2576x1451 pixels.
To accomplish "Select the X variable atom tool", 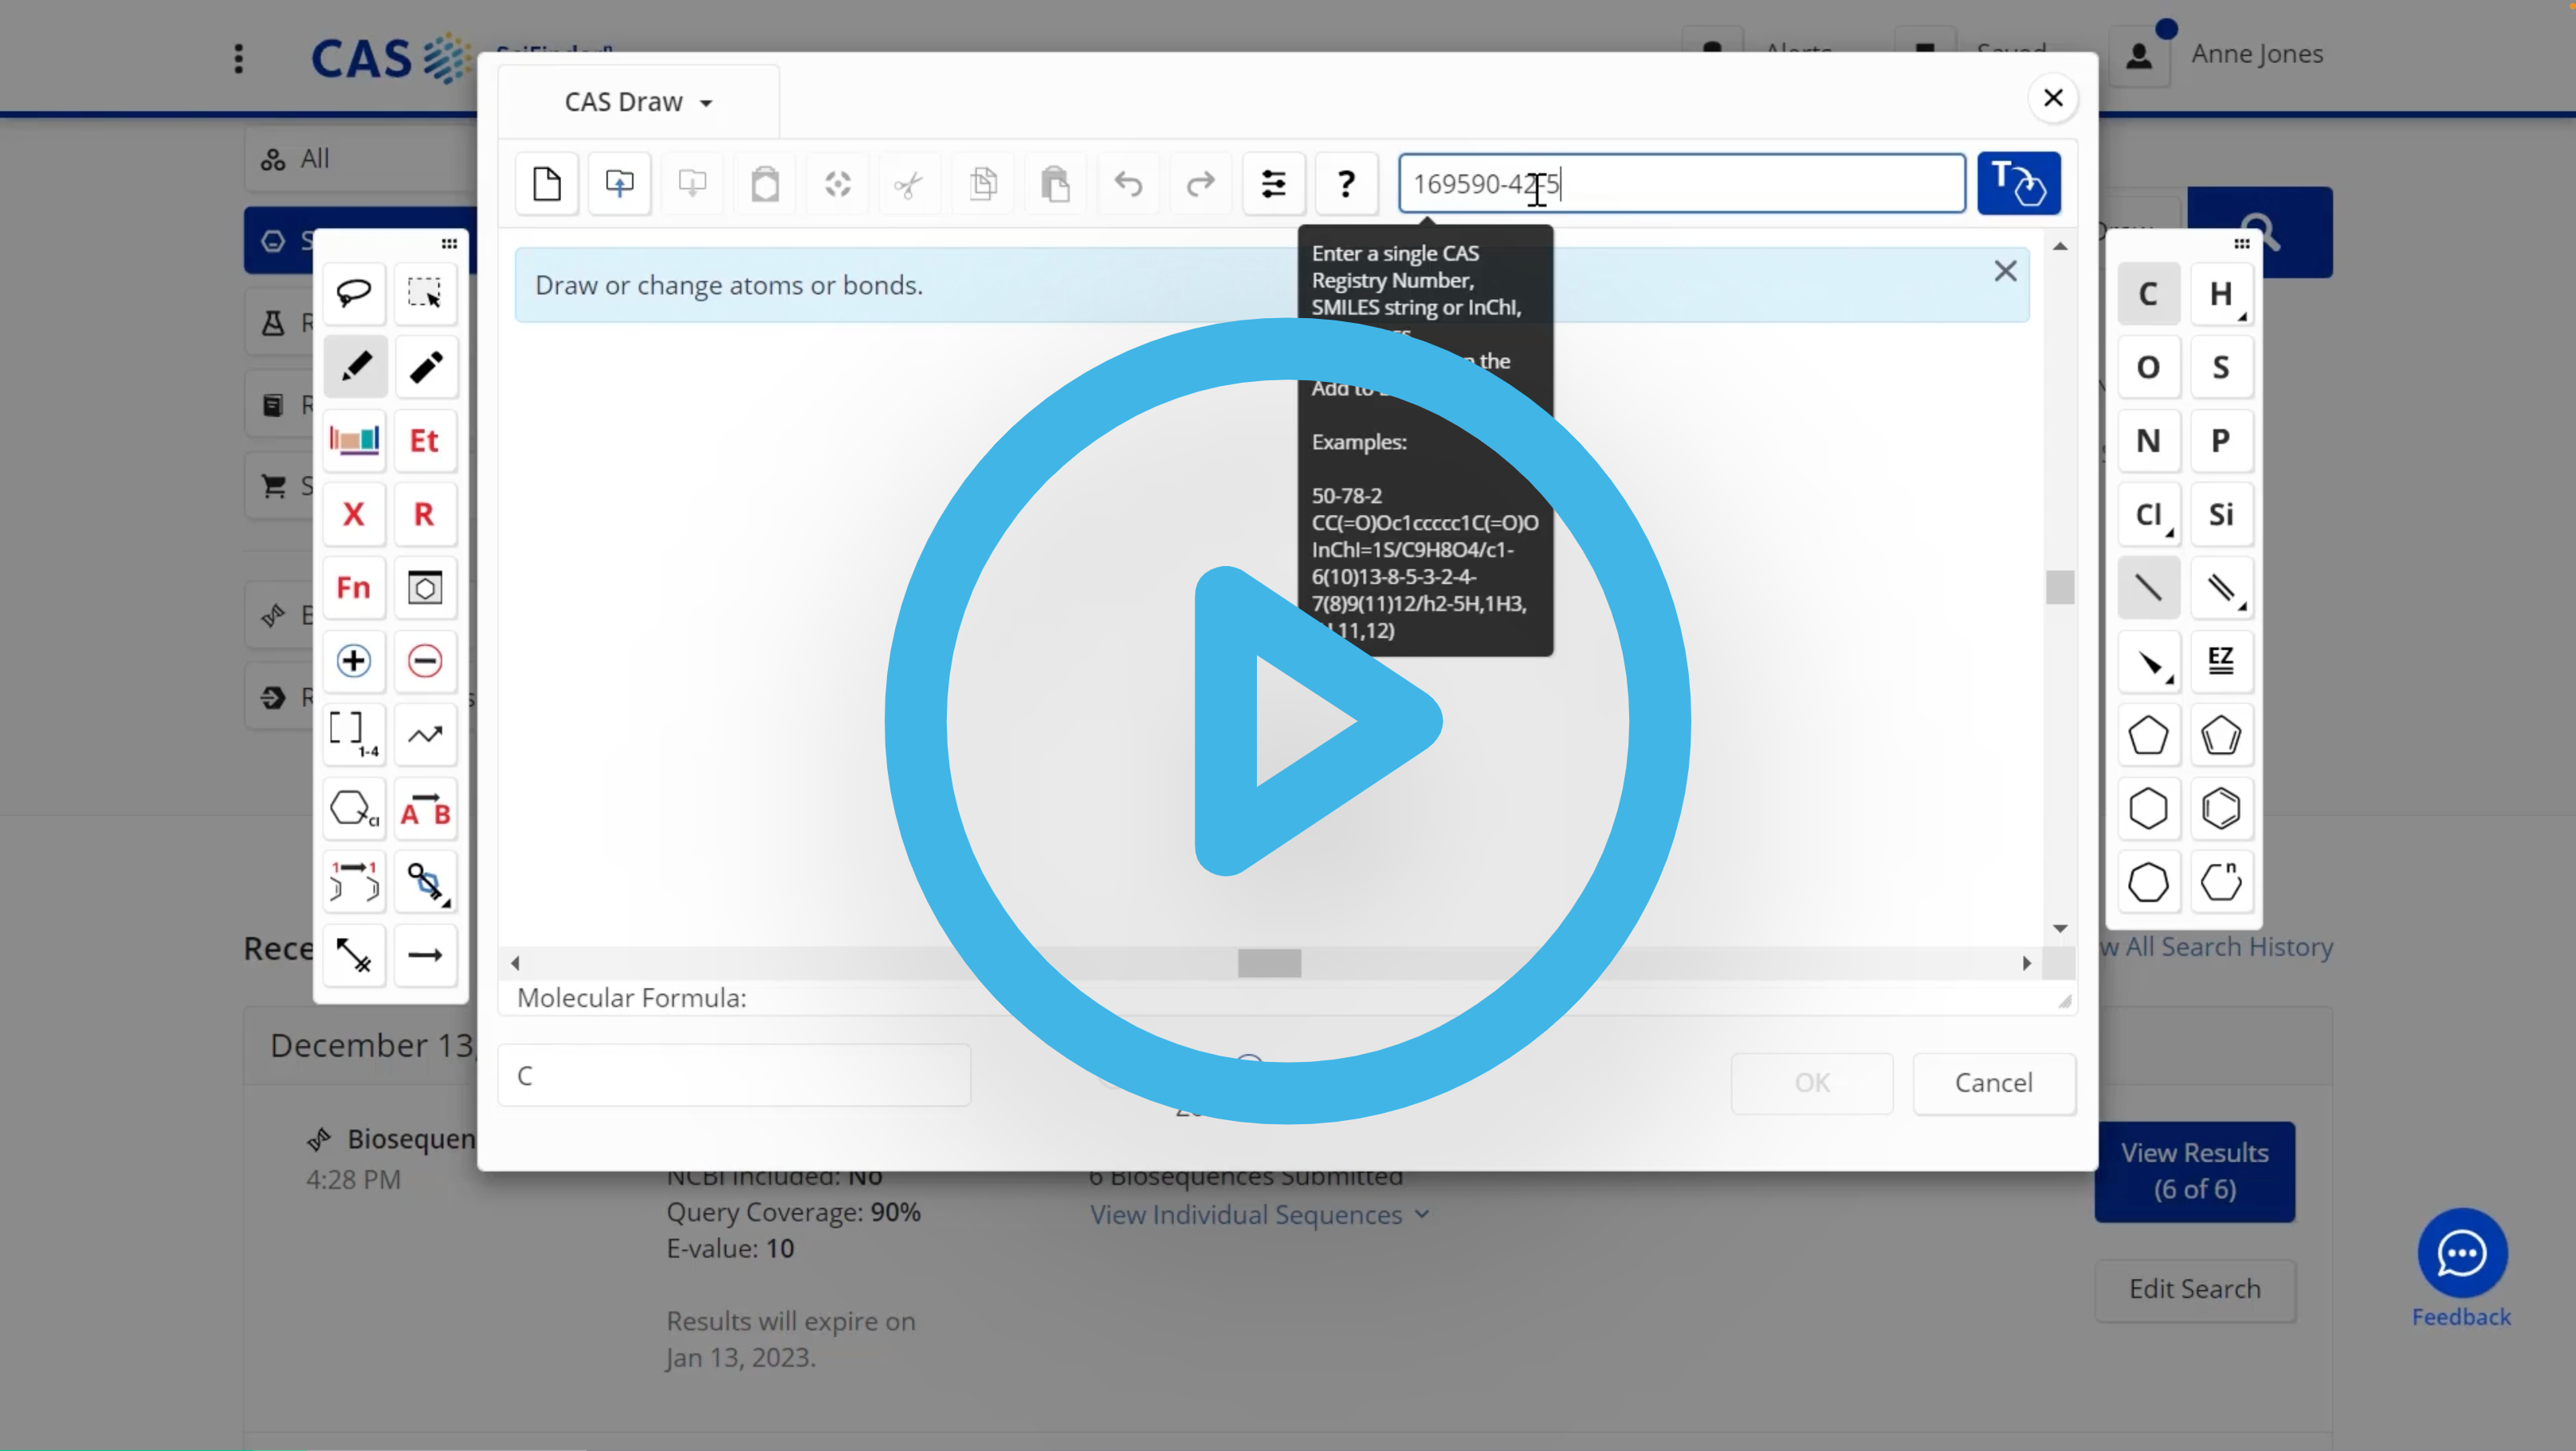I will click(354, 514).
